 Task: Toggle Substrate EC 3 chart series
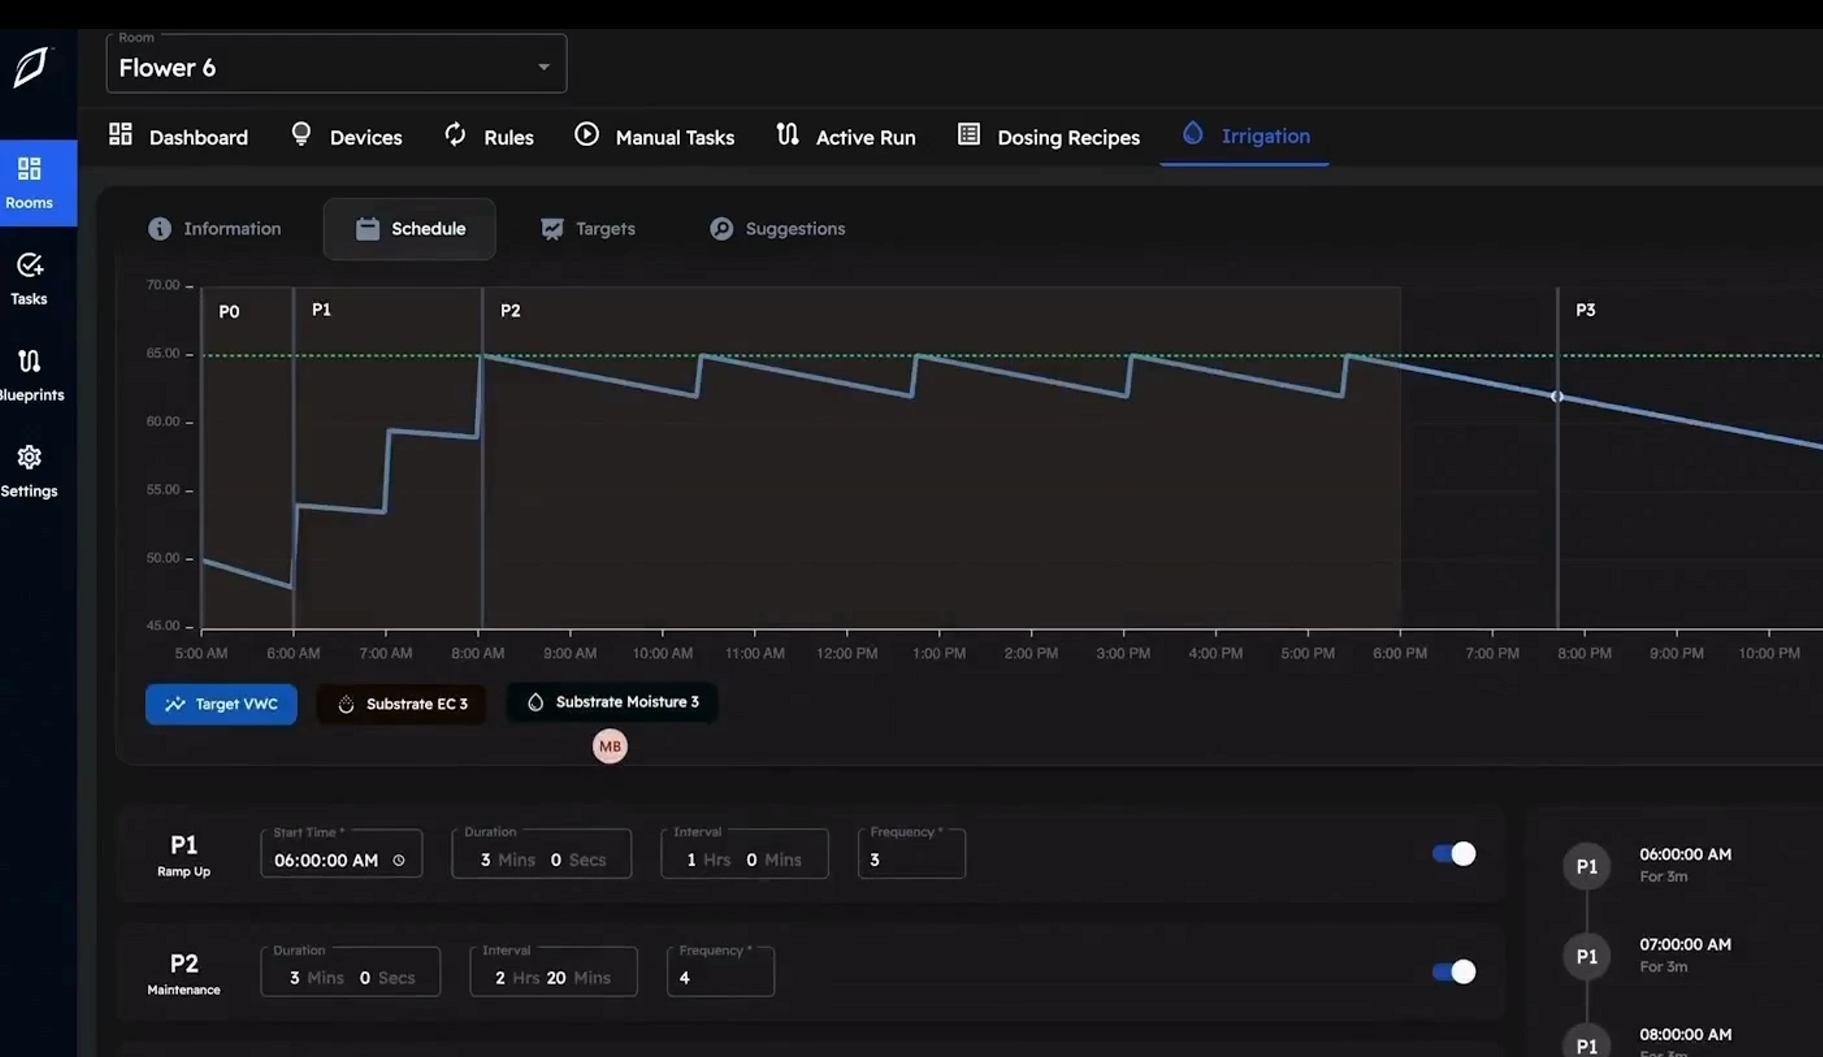pyautogui.click(x=402, y=704)
